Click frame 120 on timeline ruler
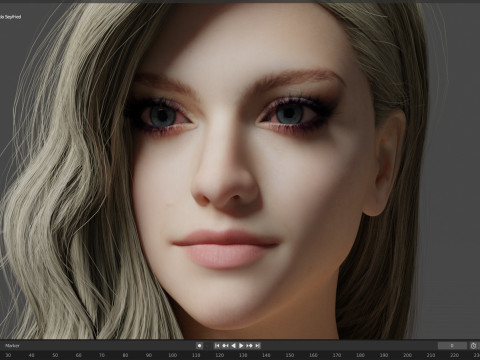 pyautogui.click(x=219, y=355)
